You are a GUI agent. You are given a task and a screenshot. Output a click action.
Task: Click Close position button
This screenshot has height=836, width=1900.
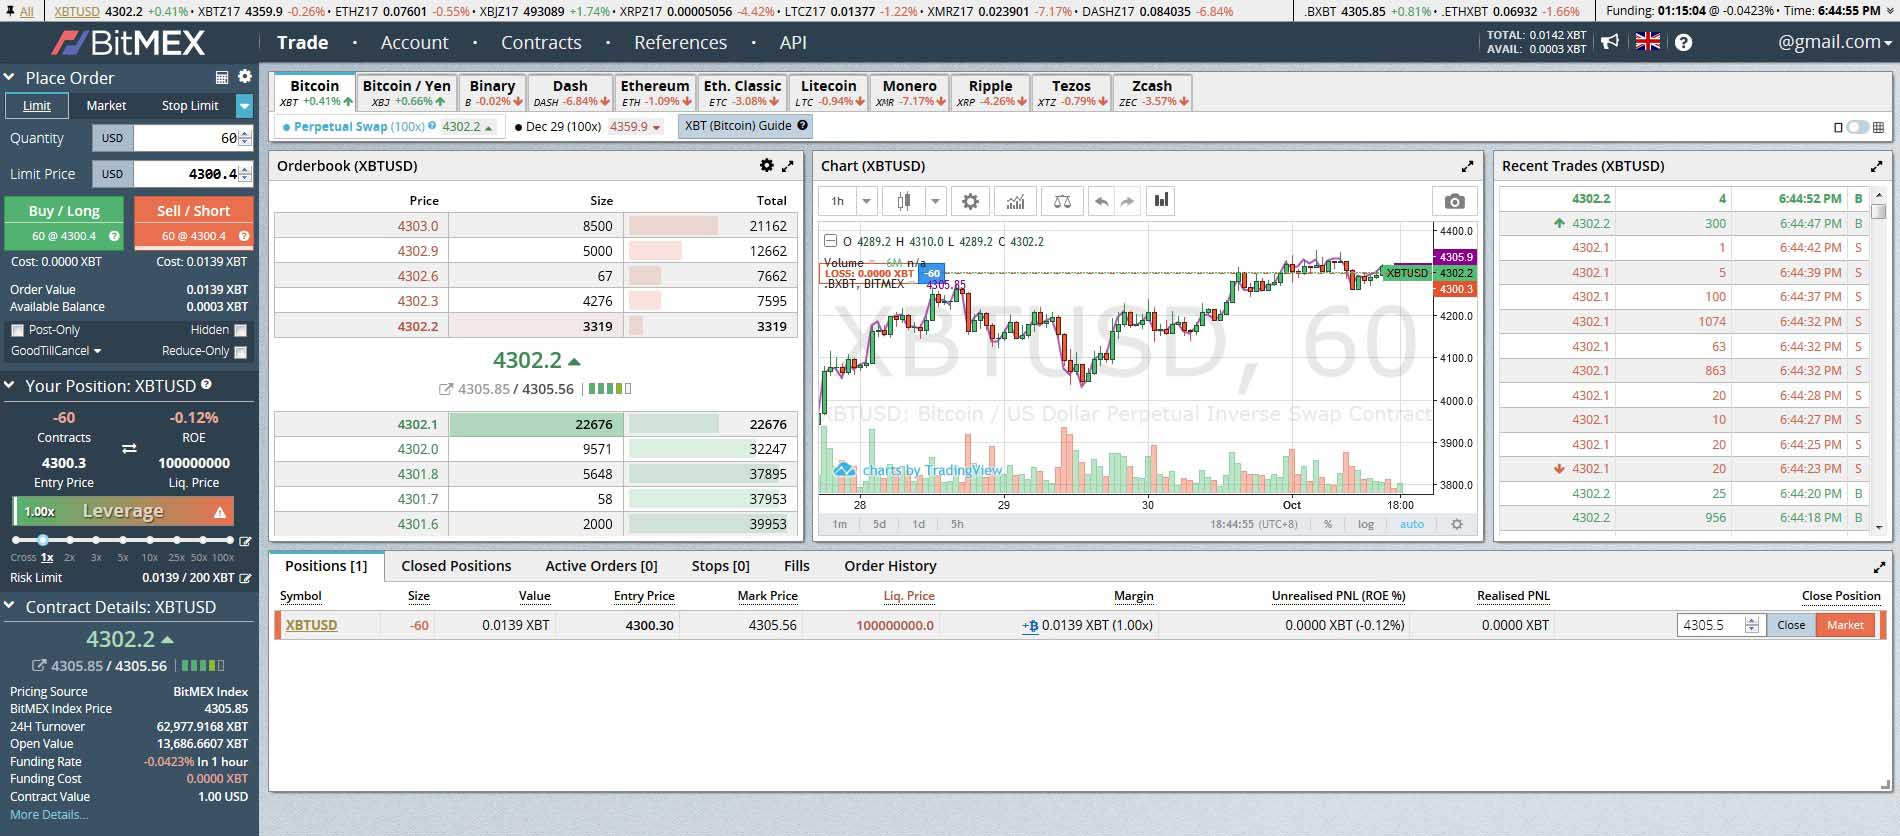tap(1791, 625)
